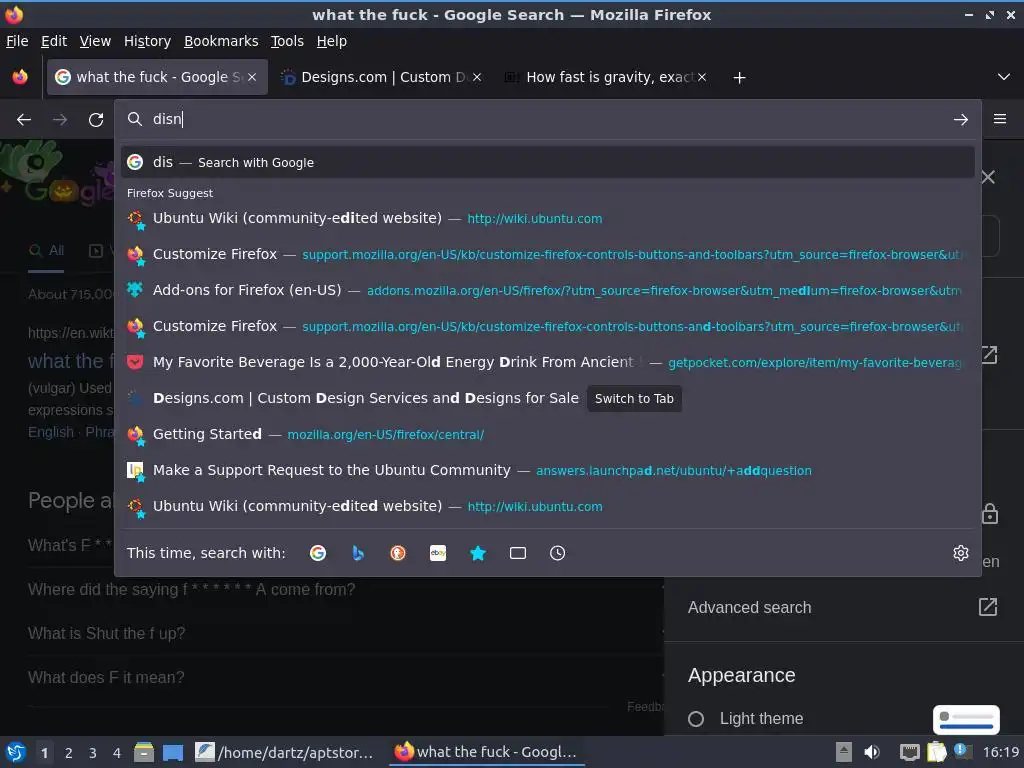Image resolution: width=1024 pixels, height=768 pixels.
Task: Open removable media eject tray icon
Action: [844, 752]
